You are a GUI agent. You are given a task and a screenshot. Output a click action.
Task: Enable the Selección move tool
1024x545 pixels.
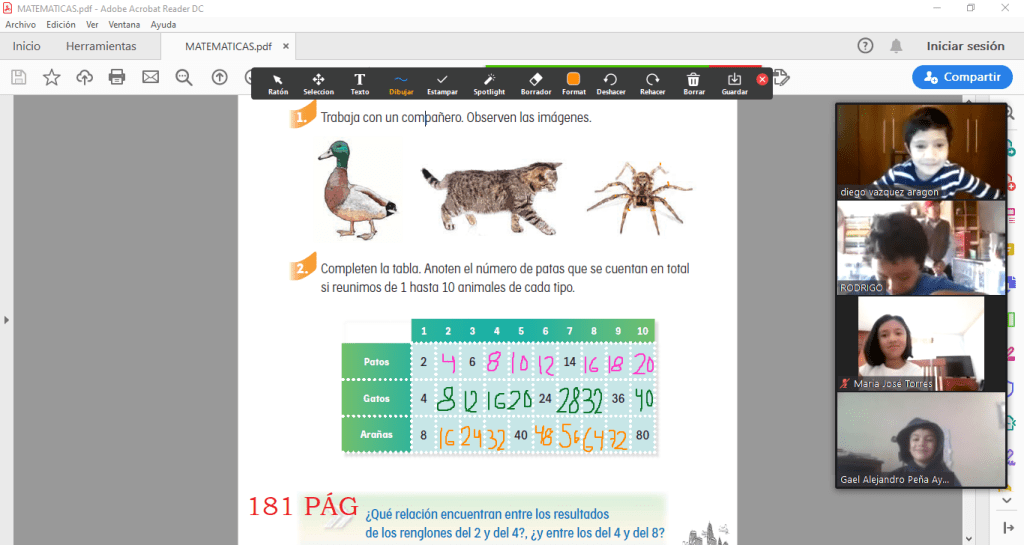click(x=318, y=83)
